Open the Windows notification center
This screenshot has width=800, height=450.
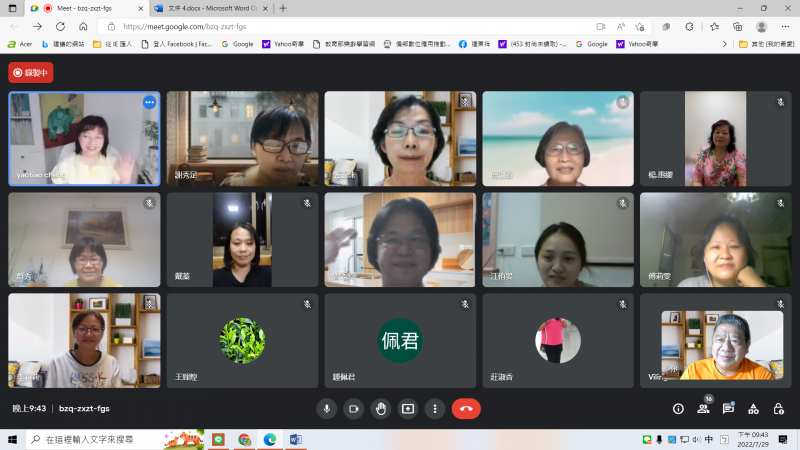click(783, 439)
